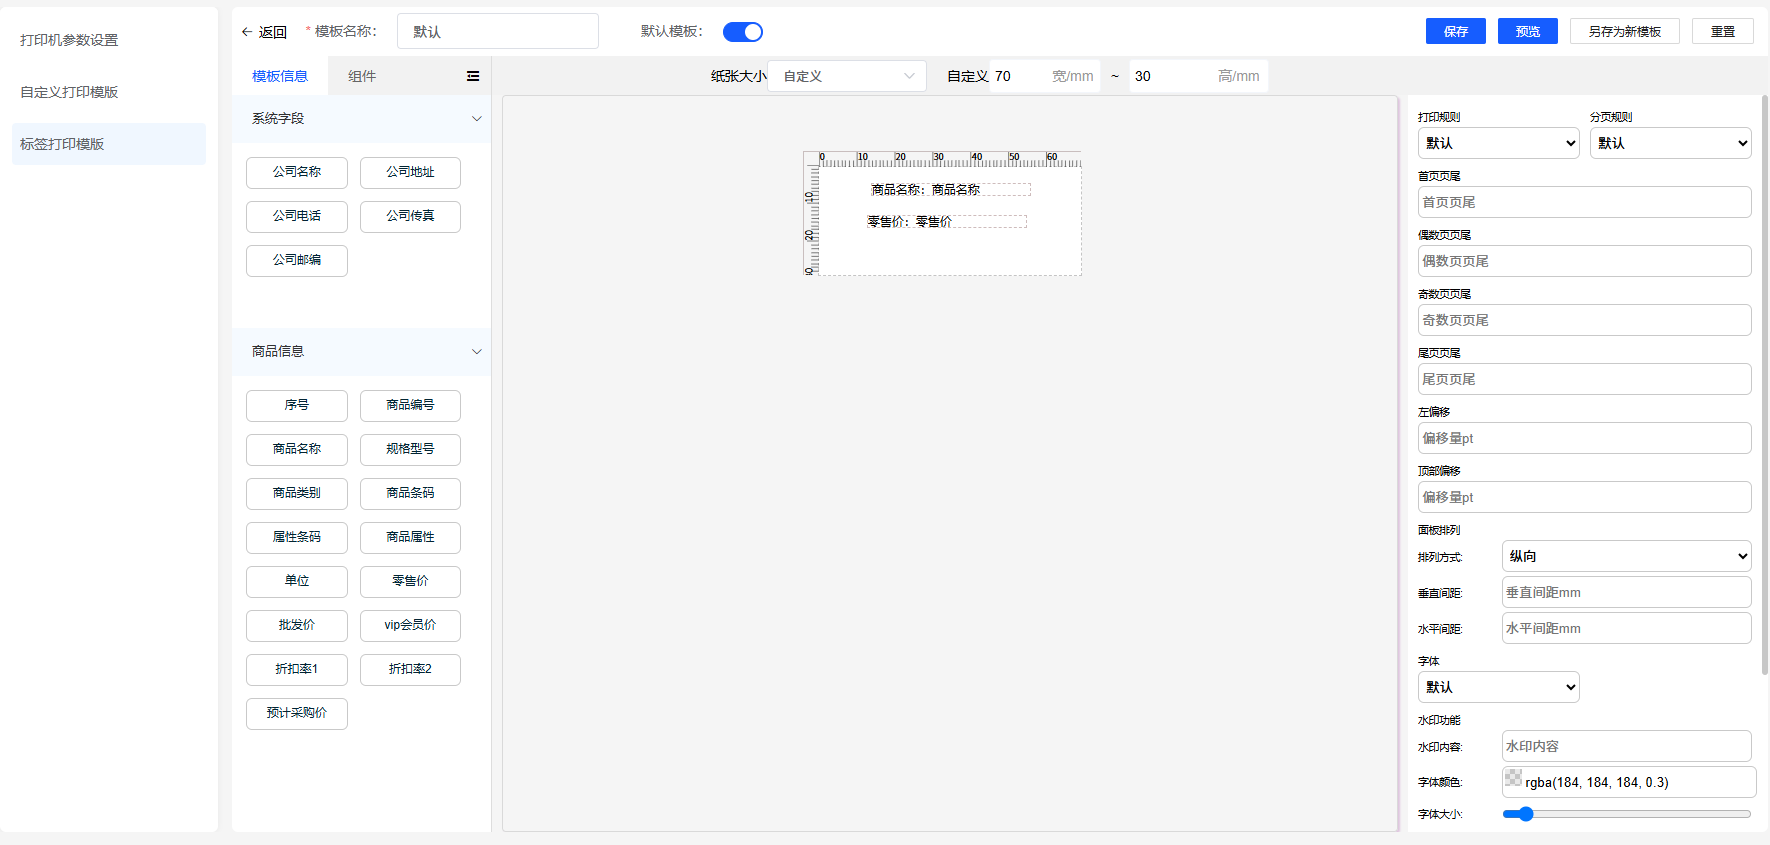Click the 公司邮编 field button

[297, 260]
